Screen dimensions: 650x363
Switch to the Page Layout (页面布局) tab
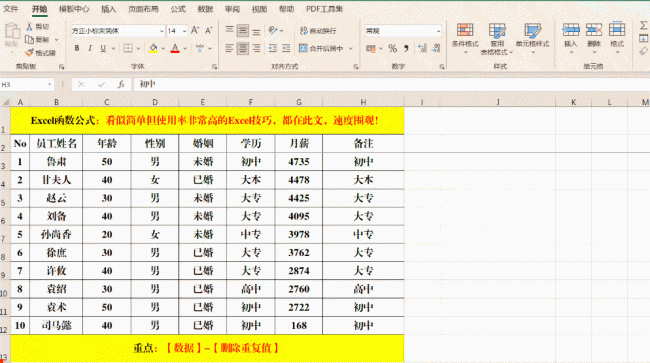coord(143,9)
